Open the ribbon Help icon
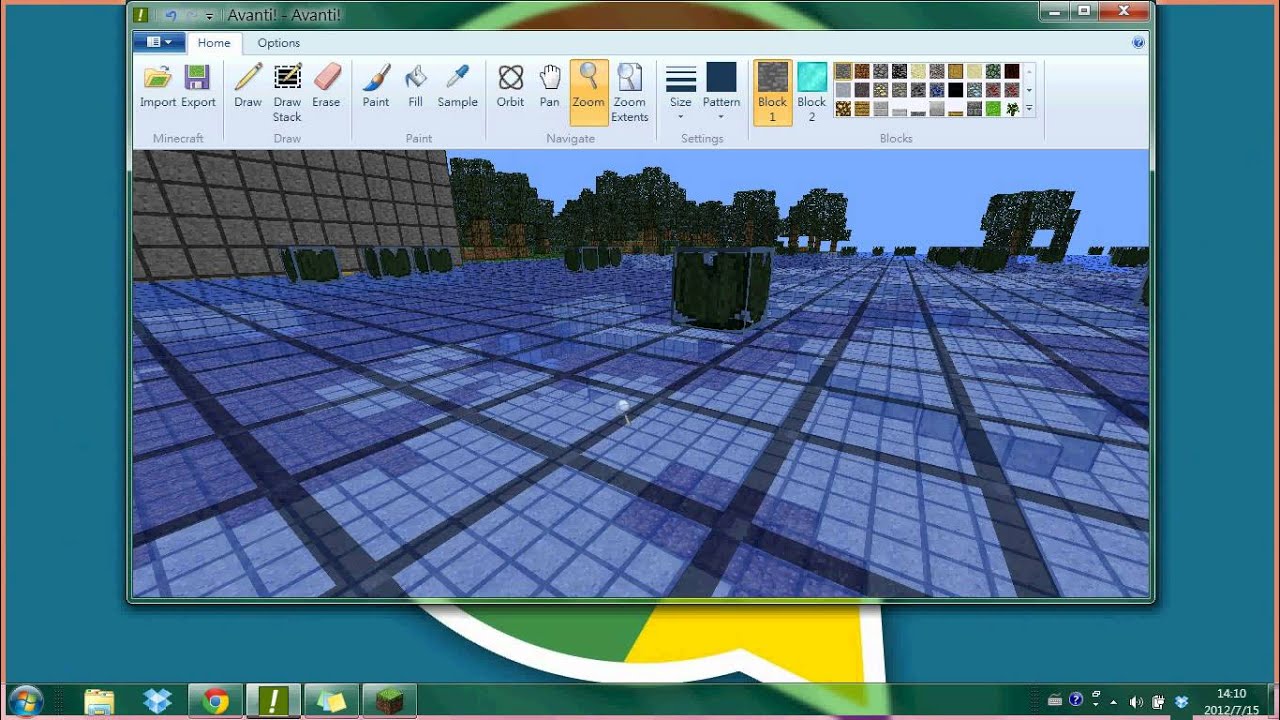 (x=1138, y=43)
